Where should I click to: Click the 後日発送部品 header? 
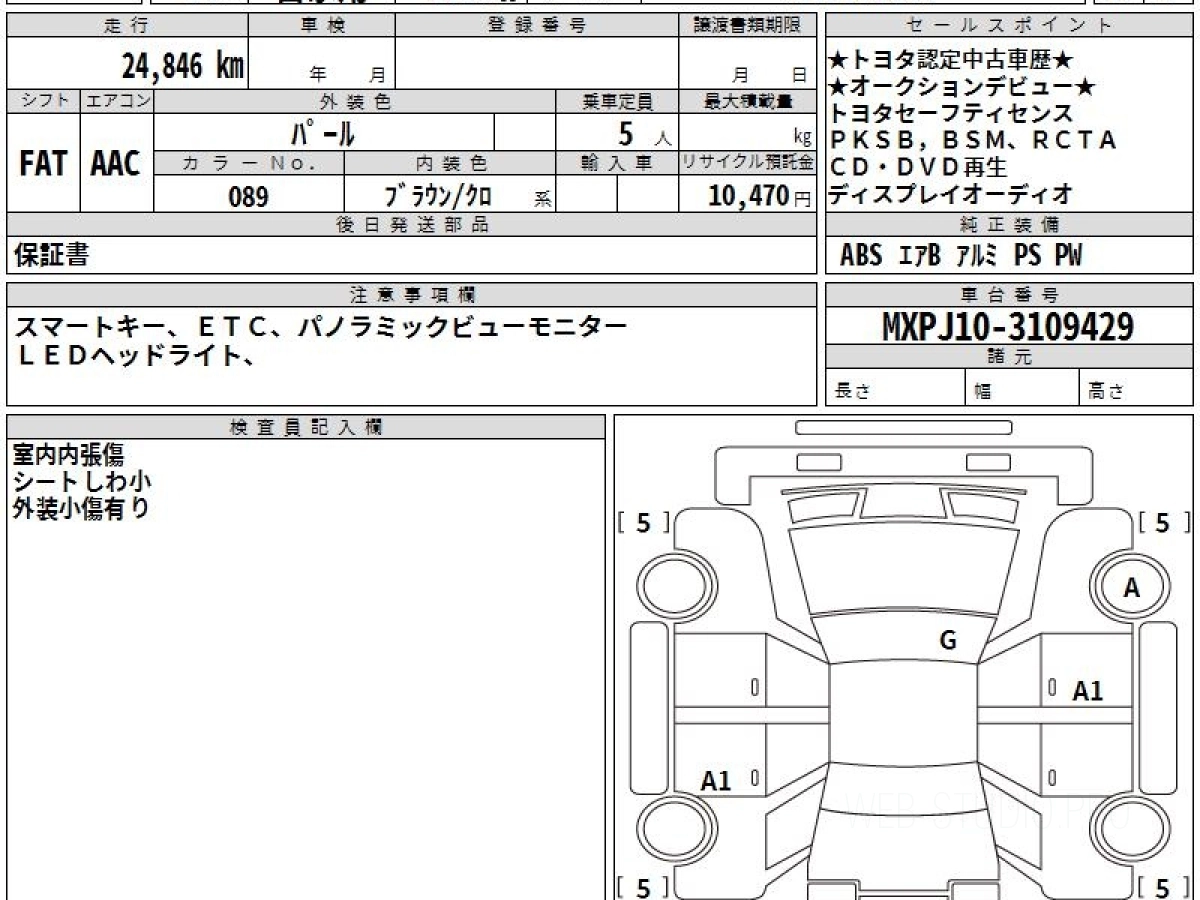click(411, 225)
